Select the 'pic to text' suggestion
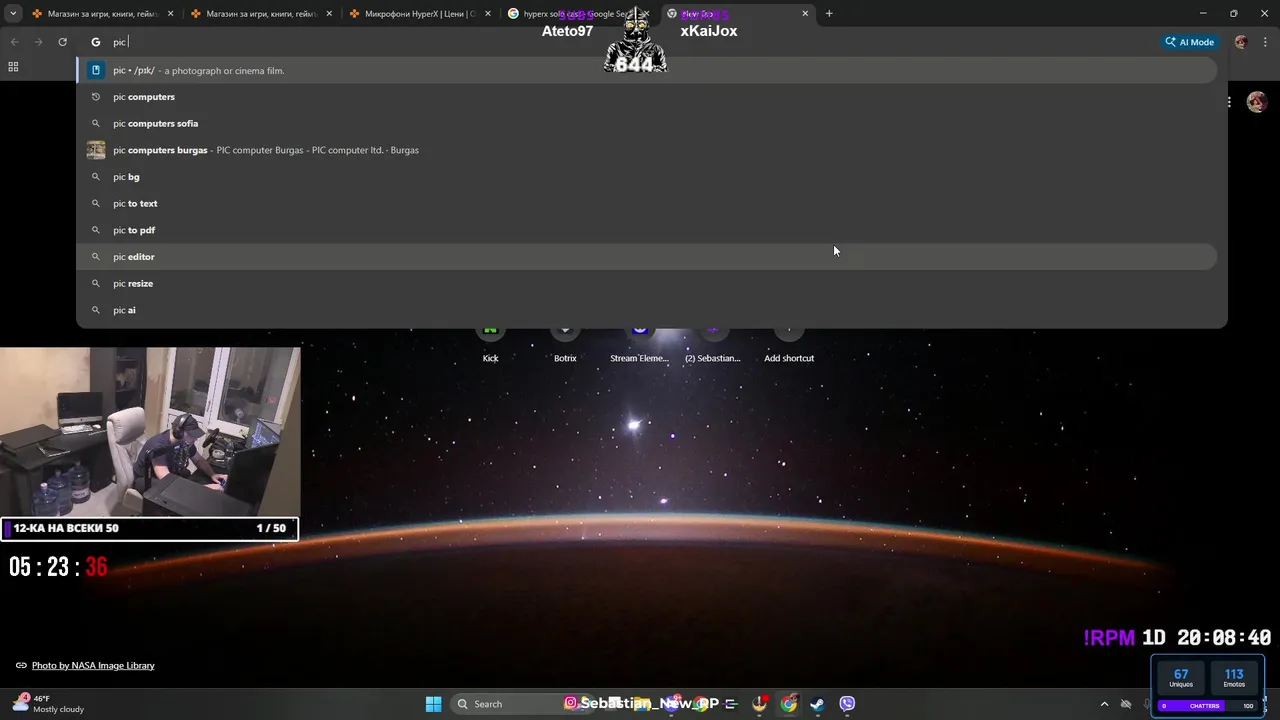This screenshot has height=720, width=1280. 647,203
